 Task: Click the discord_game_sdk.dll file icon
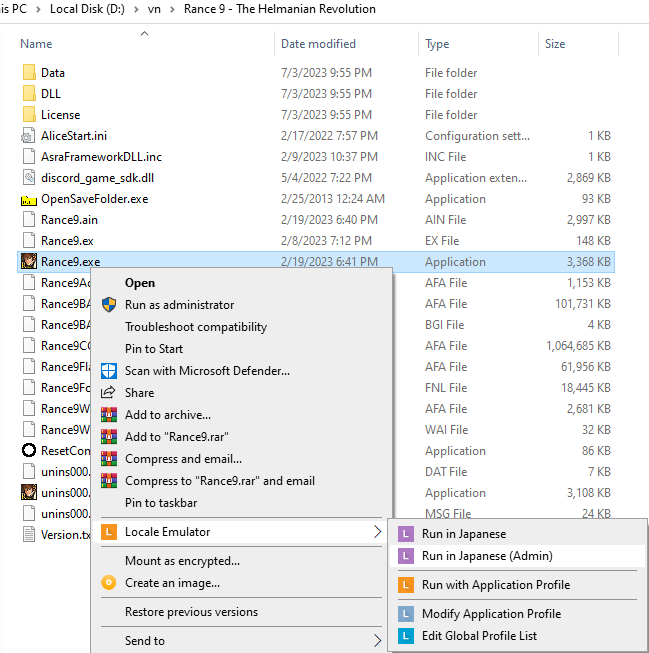(x=28, y=178)
